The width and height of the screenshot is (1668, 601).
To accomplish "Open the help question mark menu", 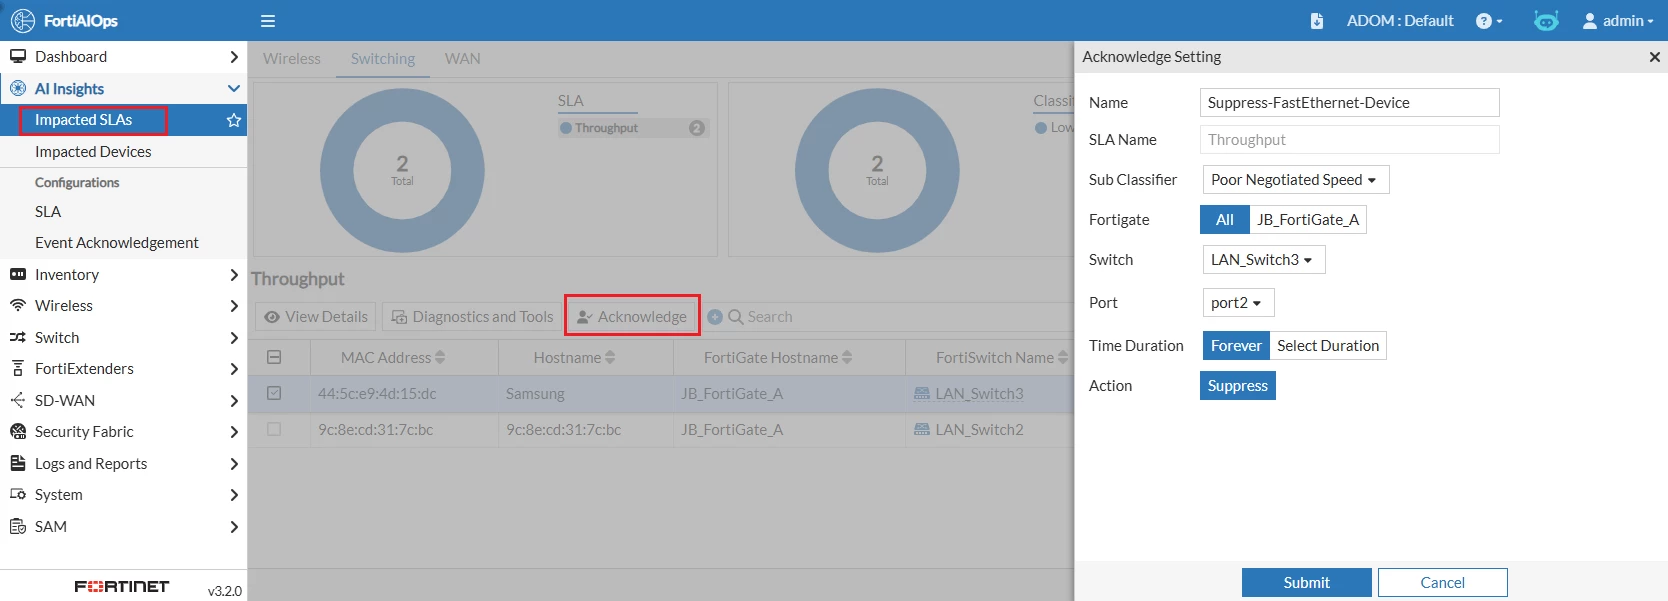I will tap(1489, 21).
